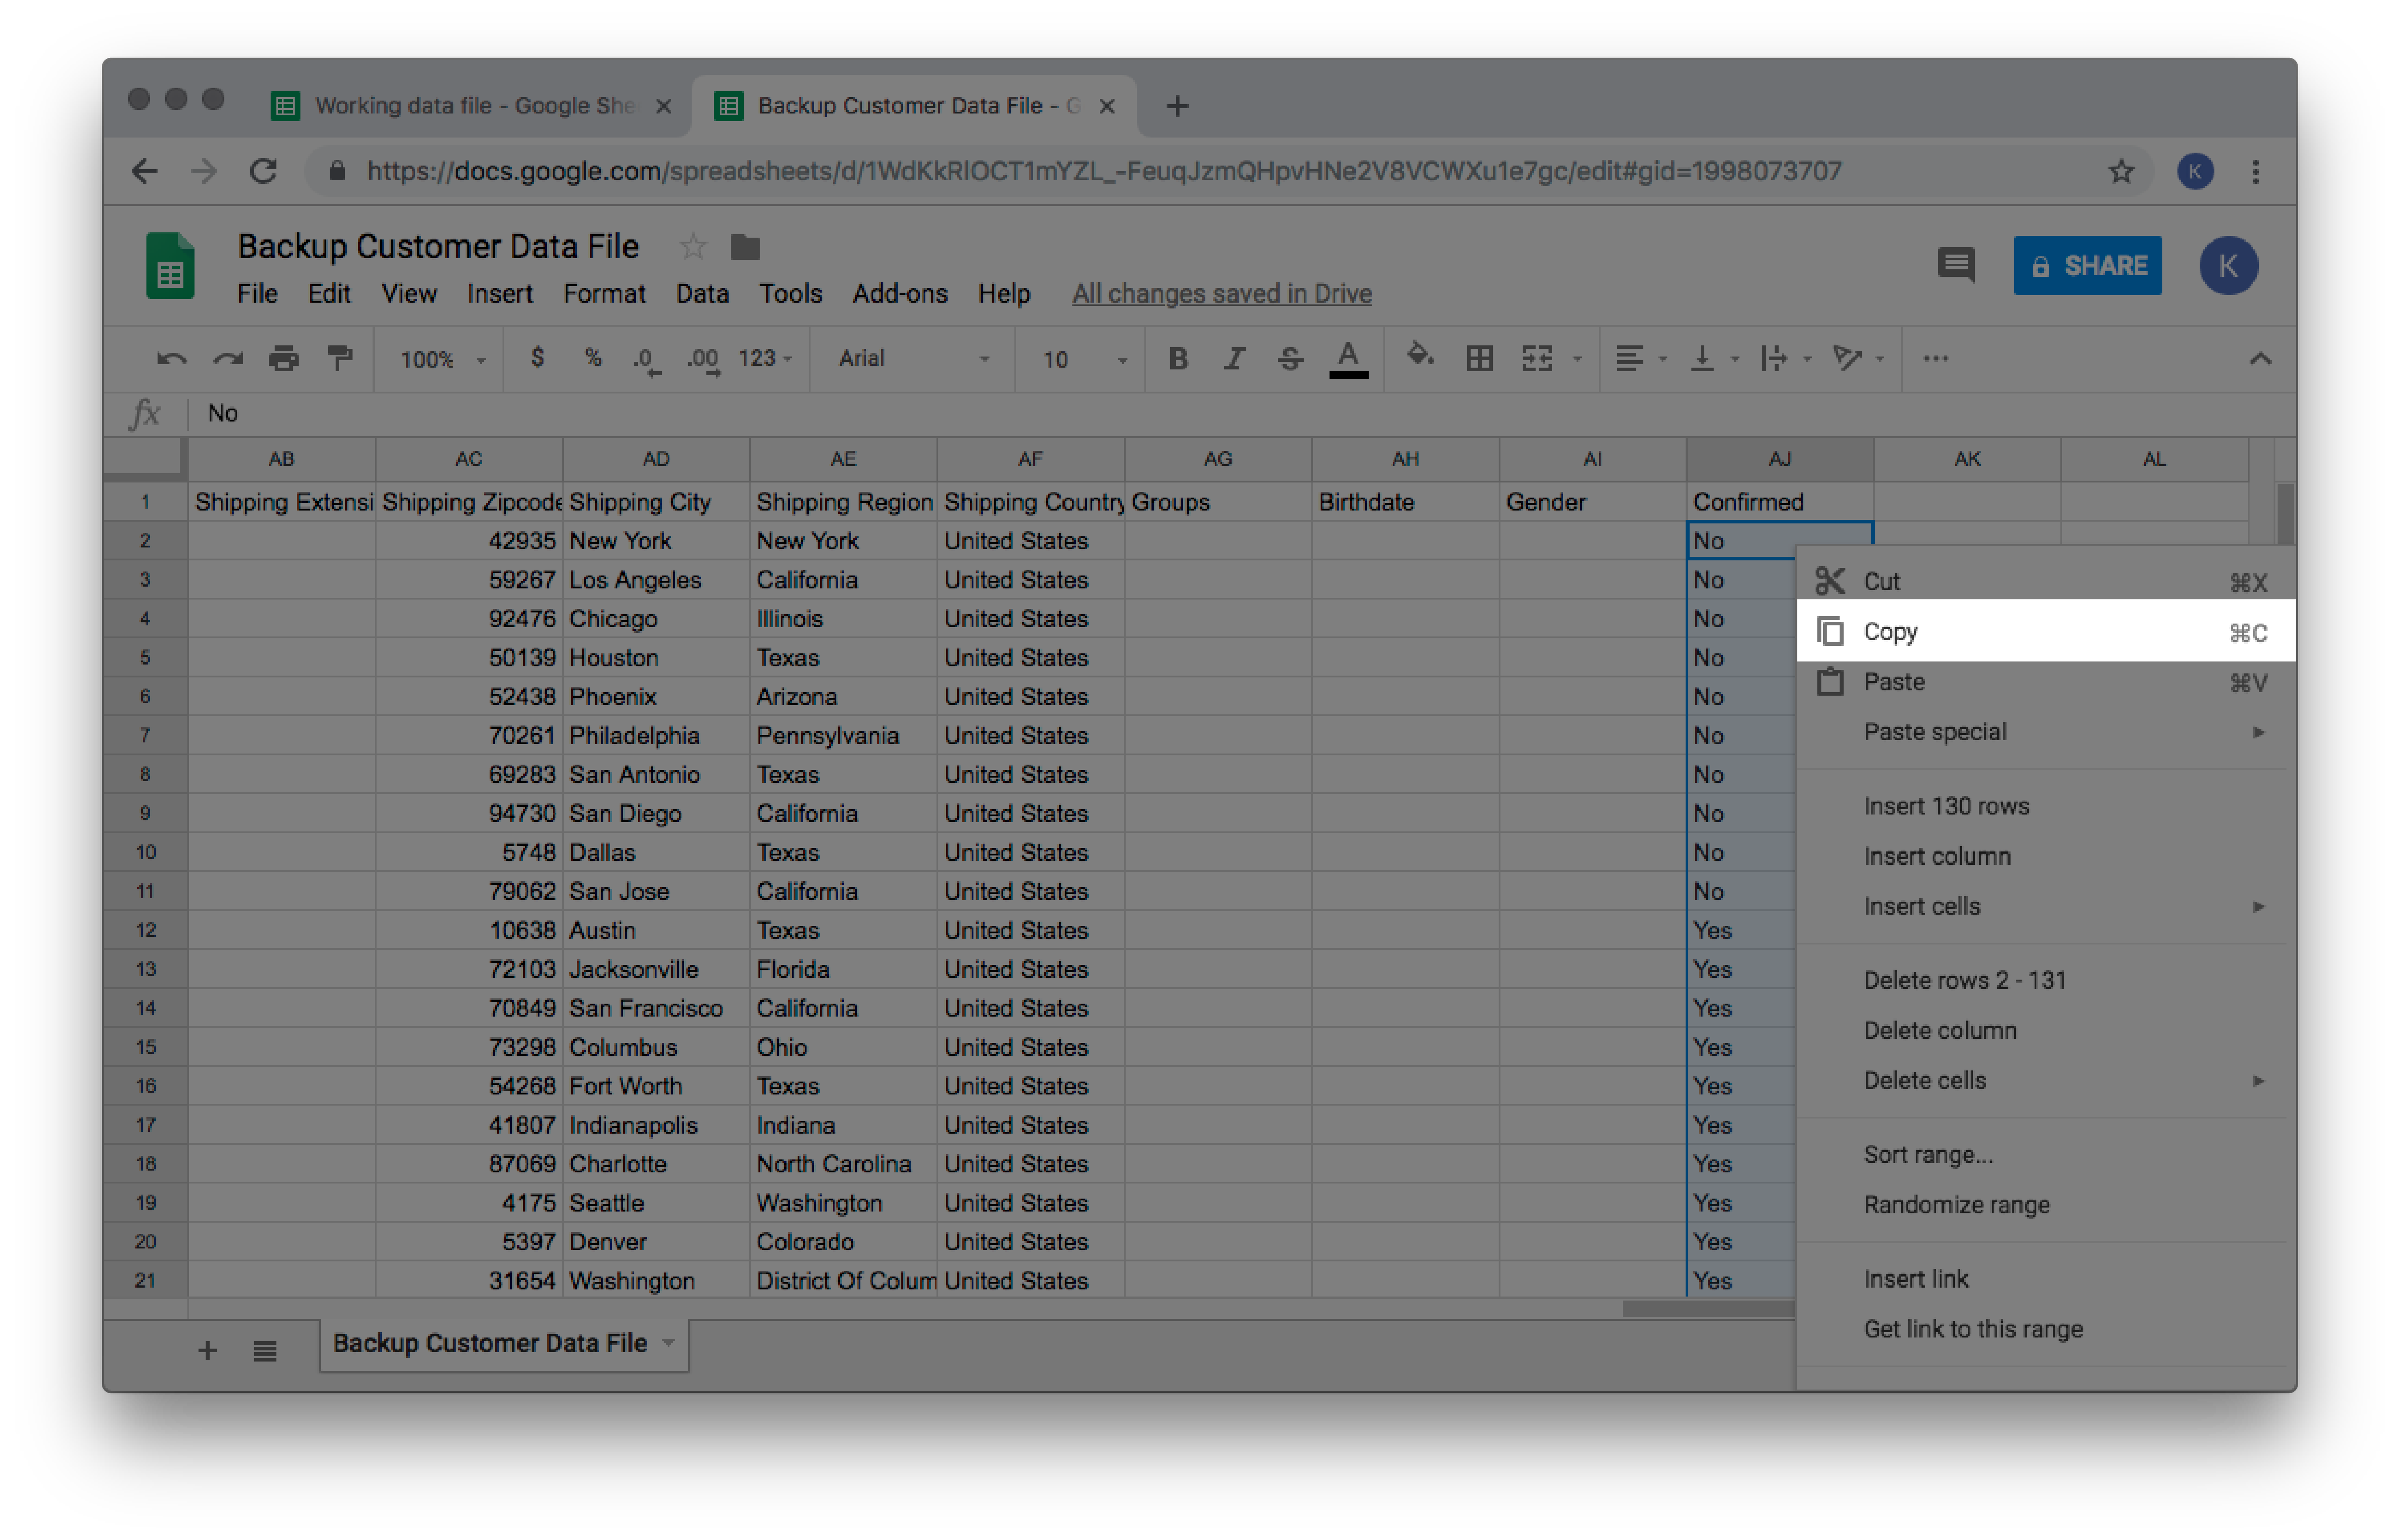Open the zoom 100% dropdown
Screen dimensions: 2400x1540
442,359
